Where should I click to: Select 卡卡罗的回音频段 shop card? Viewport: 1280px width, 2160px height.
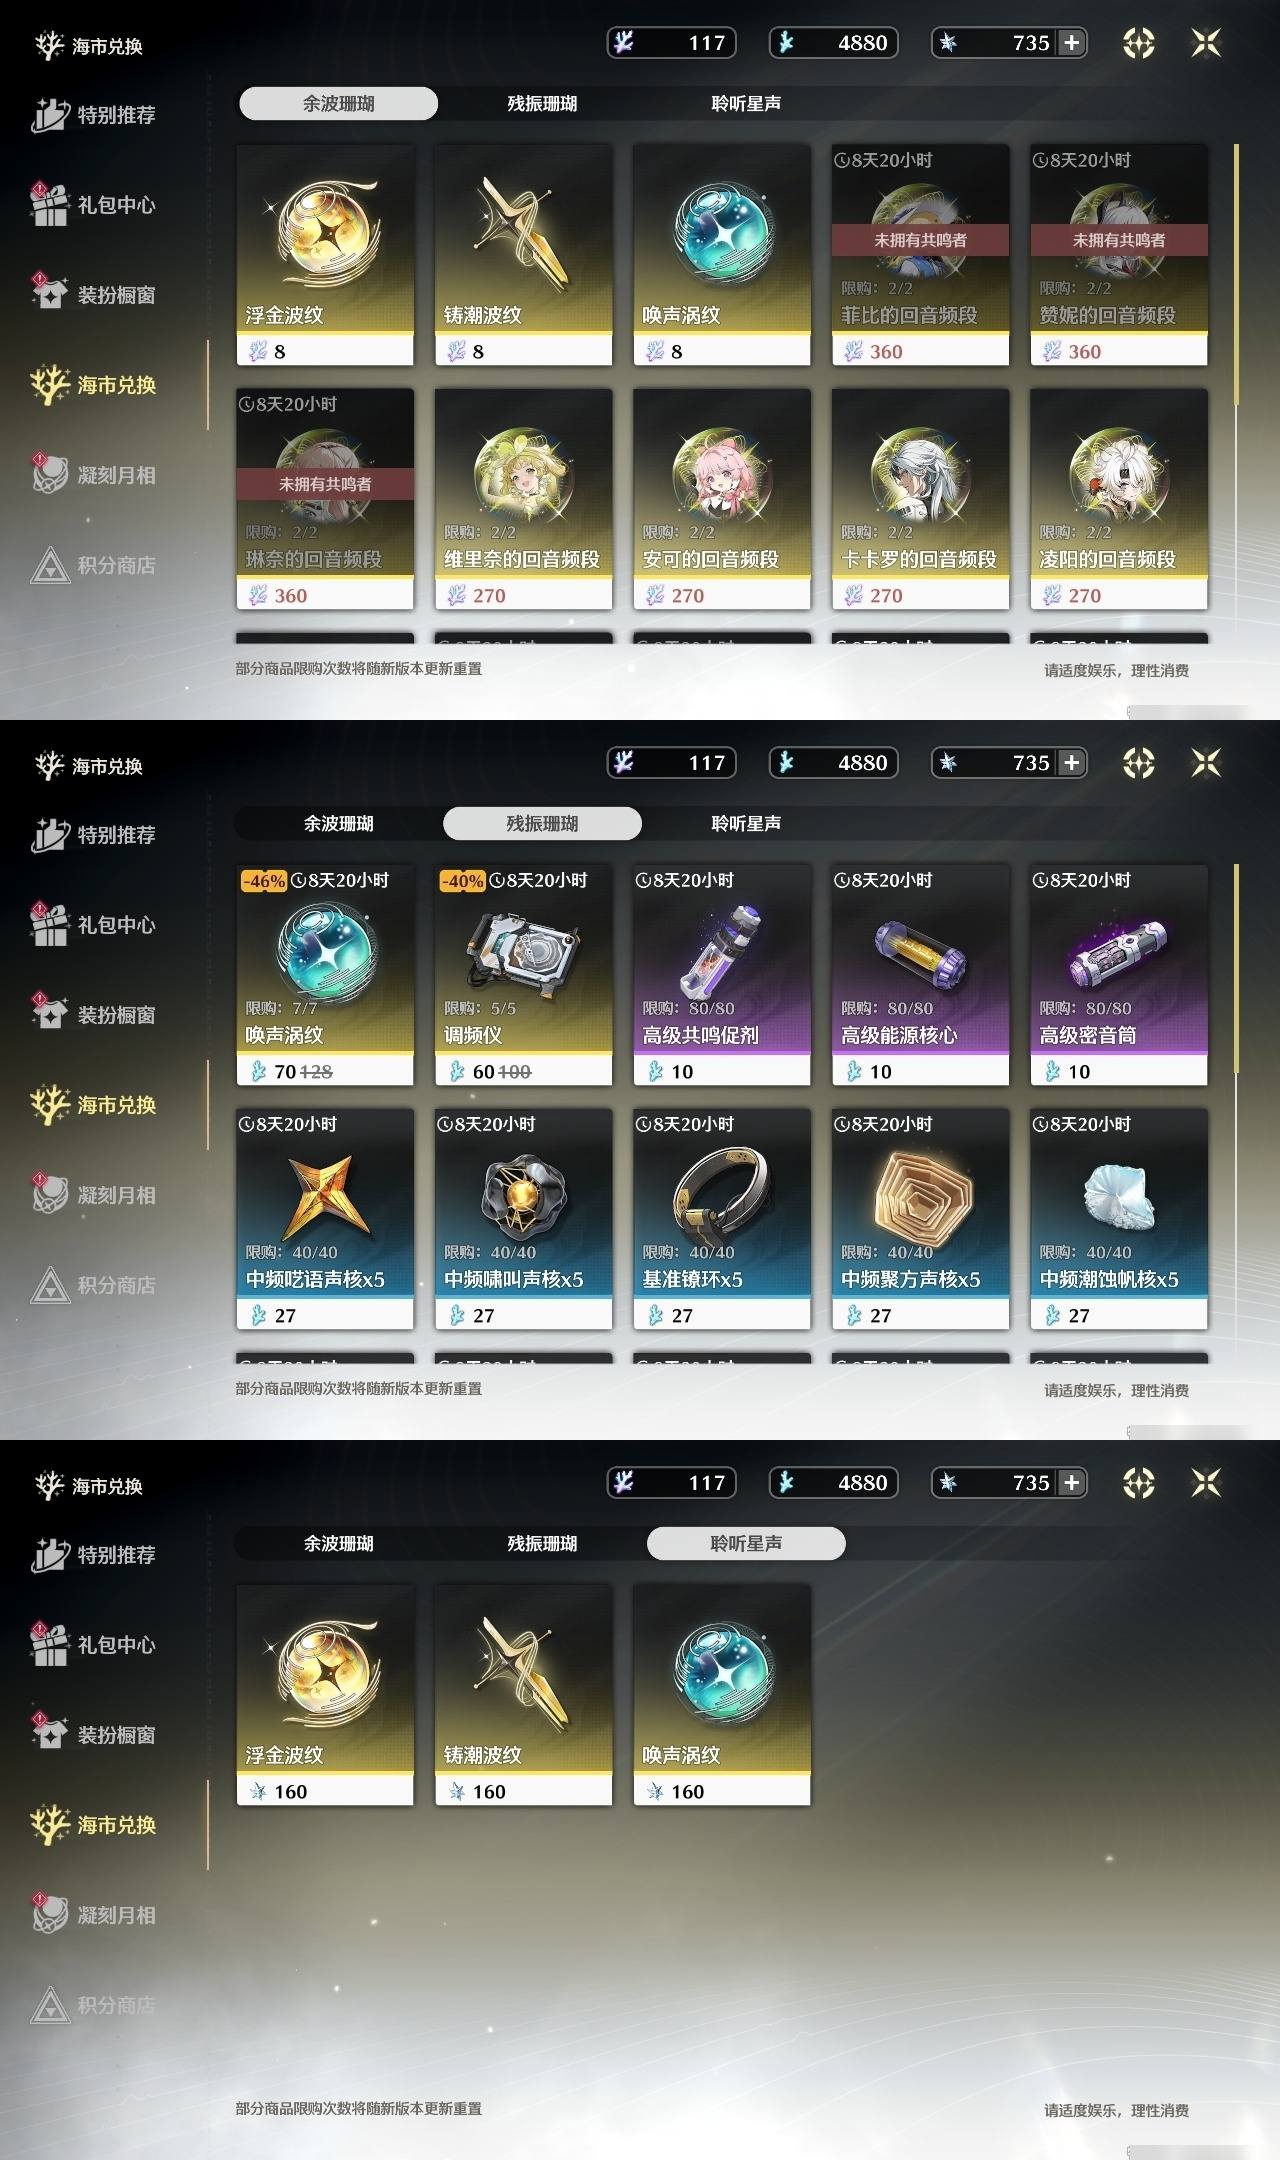(x=920, y=499)
